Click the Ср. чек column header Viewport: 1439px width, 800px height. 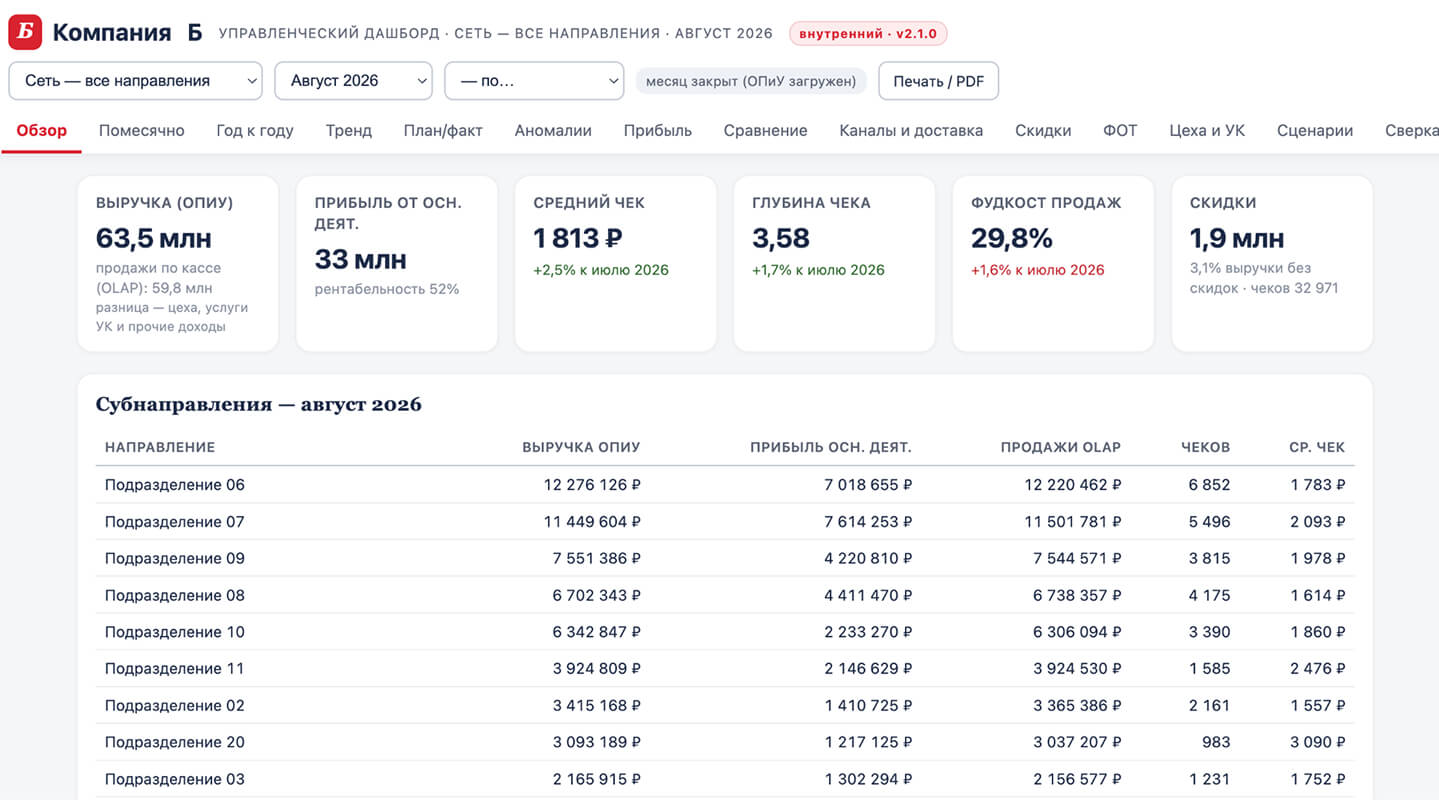pyautogui.click(x=1317, y=447)
